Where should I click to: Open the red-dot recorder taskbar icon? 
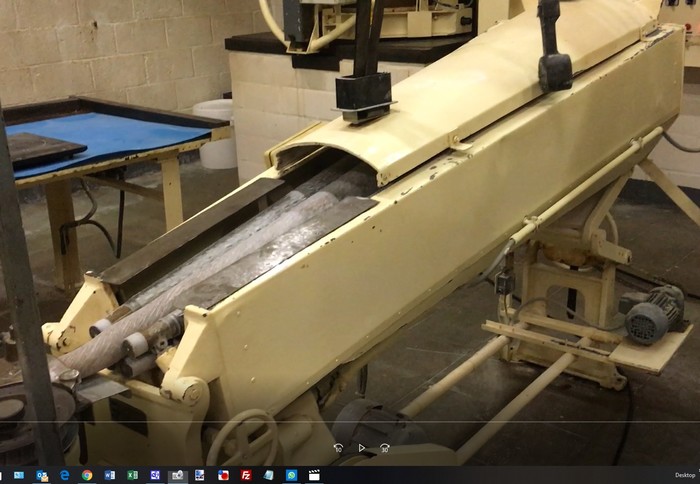[223, 476]
